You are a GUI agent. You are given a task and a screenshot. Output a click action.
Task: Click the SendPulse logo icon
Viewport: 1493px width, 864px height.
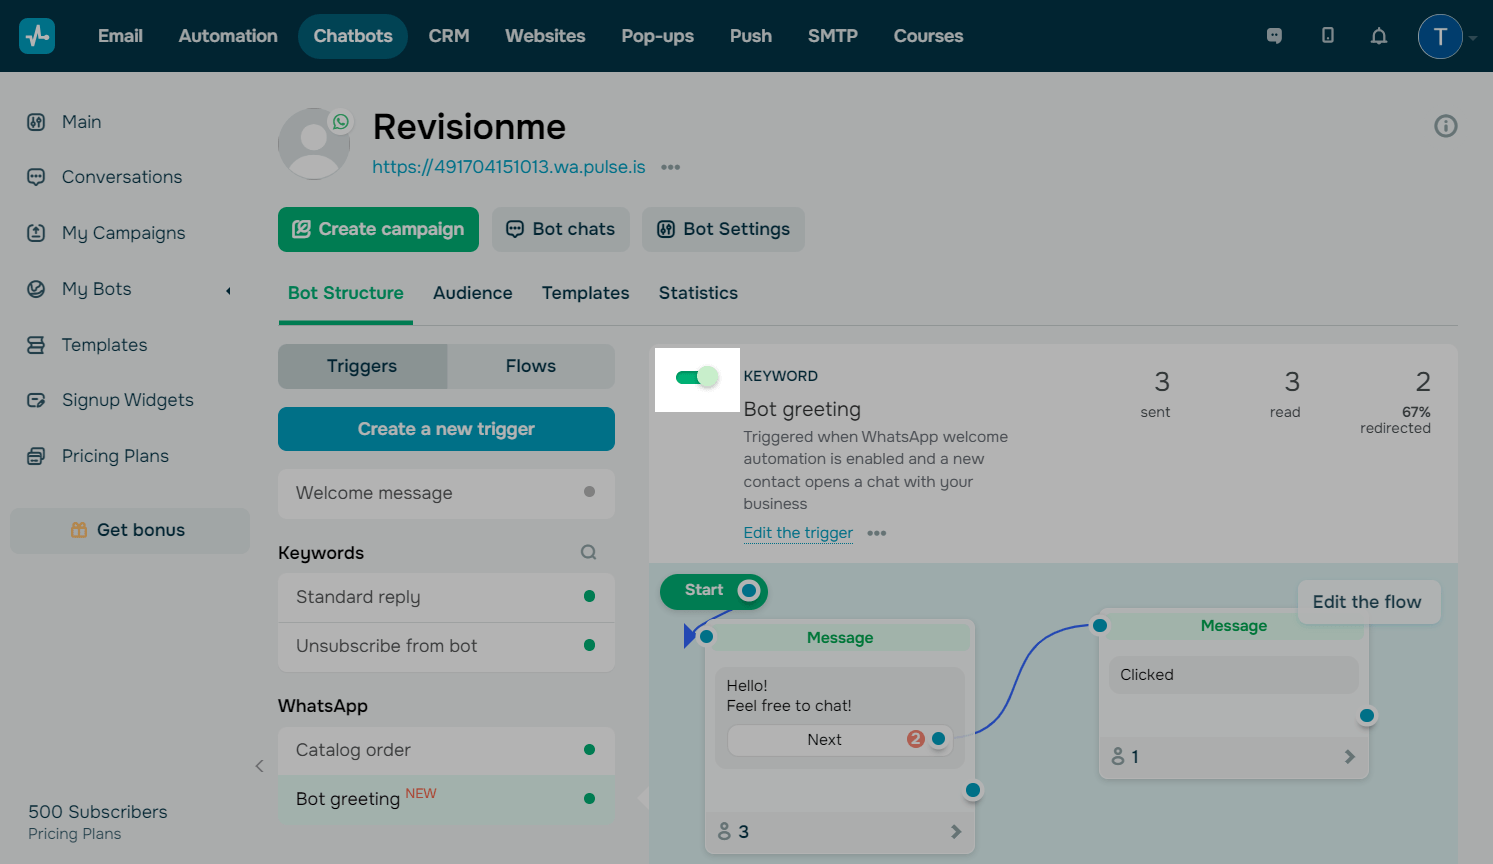(x=37, y=36)
